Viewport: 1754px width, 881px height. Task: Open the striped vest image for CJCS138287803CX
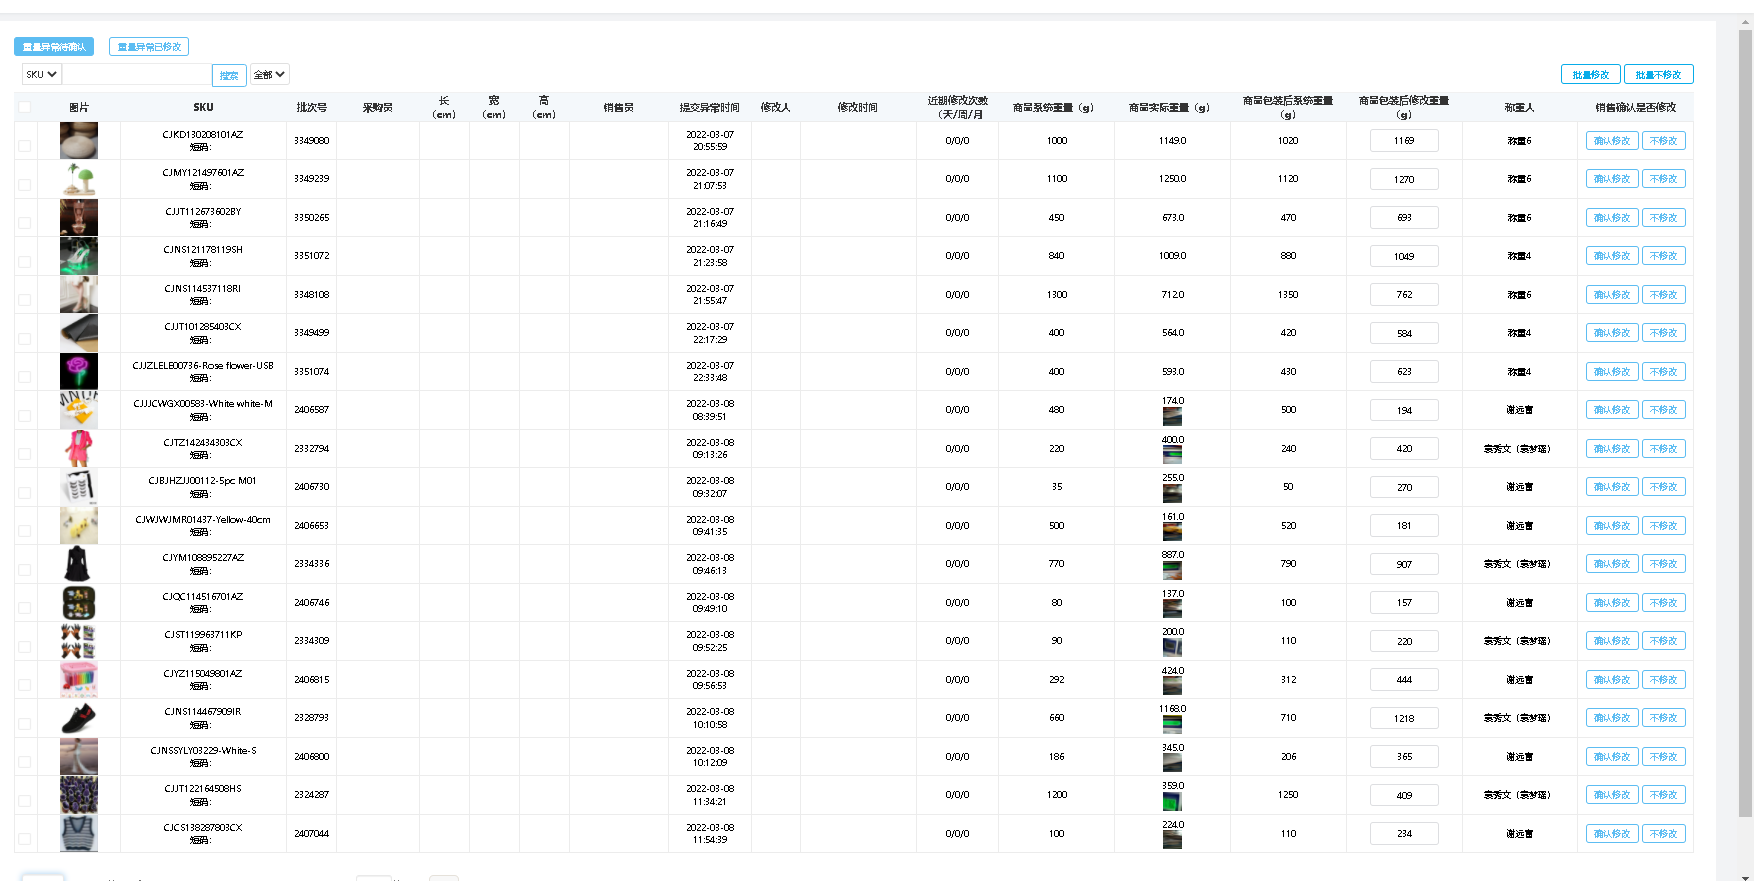(79, 834)
